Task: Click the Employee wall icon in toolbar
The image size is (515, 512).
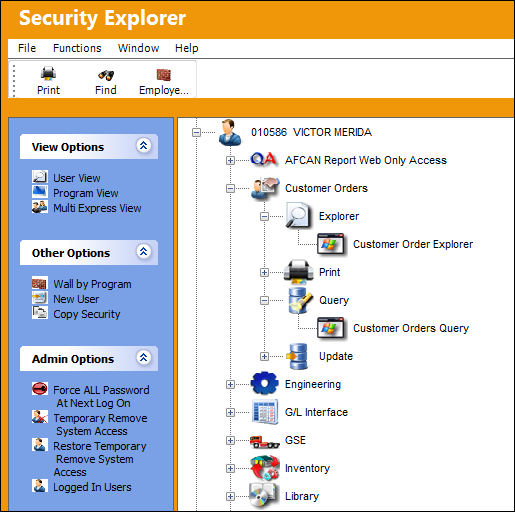Action: (x=164, y=75)
